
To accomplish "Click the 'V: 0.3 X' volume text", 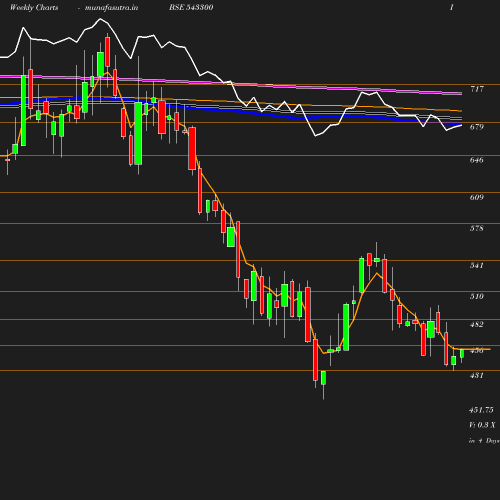I will (482, 425).
